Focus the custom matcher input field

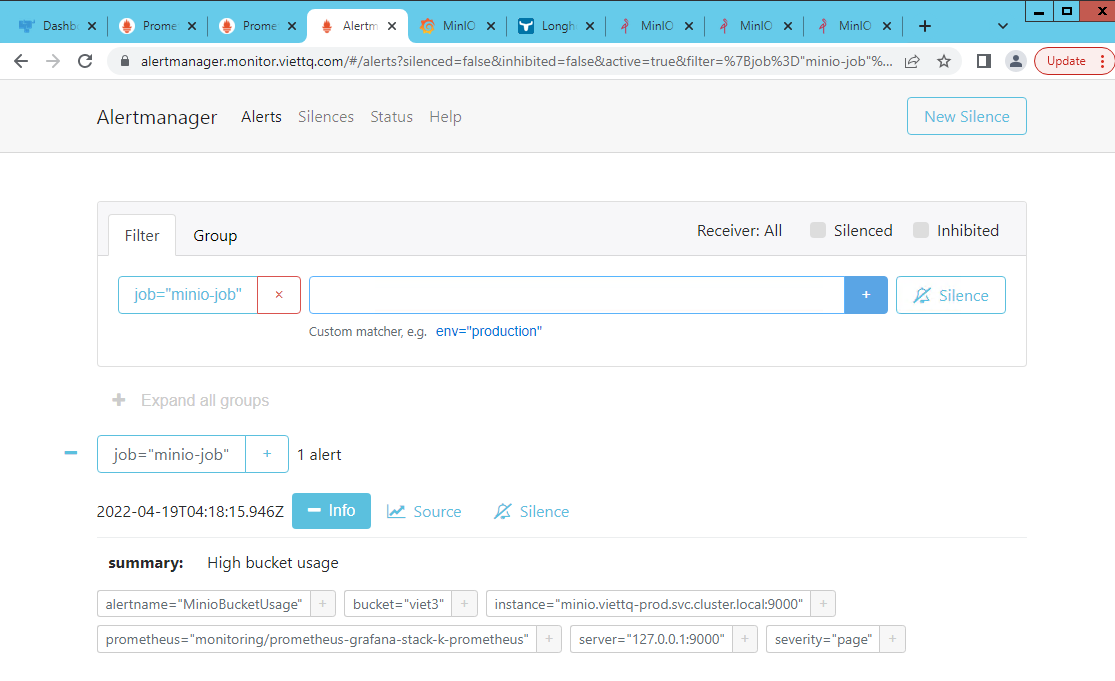[577, 295]
